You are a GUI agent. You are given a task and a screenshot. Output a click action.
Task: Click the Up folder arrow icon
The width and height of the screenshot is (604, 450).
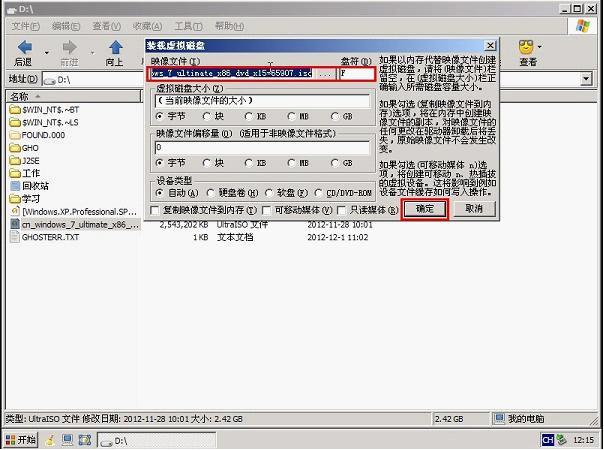(x=116, y=48)
